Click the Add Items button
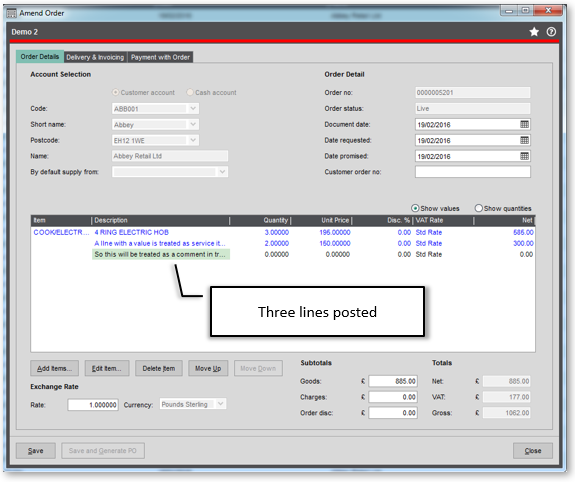The image size is (575, 482). click(x=54, y=368)
